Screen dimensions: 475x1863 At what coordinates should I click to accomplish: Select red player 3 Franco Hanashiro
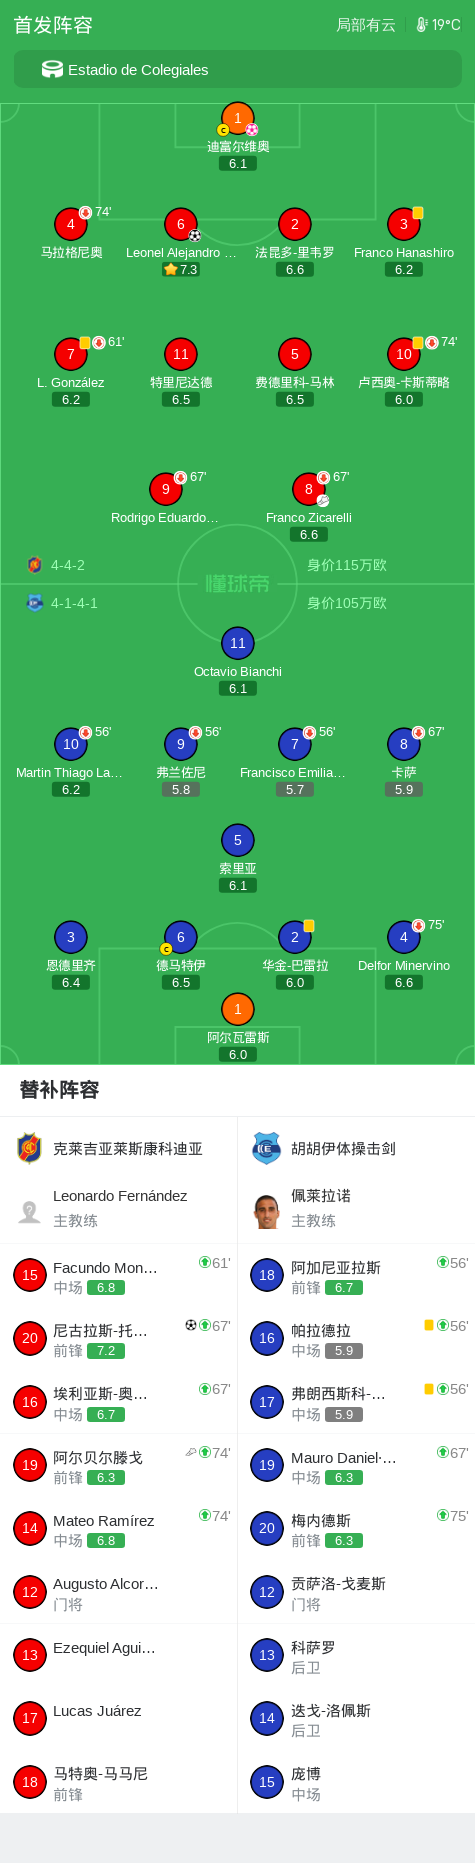coord(404,224)
